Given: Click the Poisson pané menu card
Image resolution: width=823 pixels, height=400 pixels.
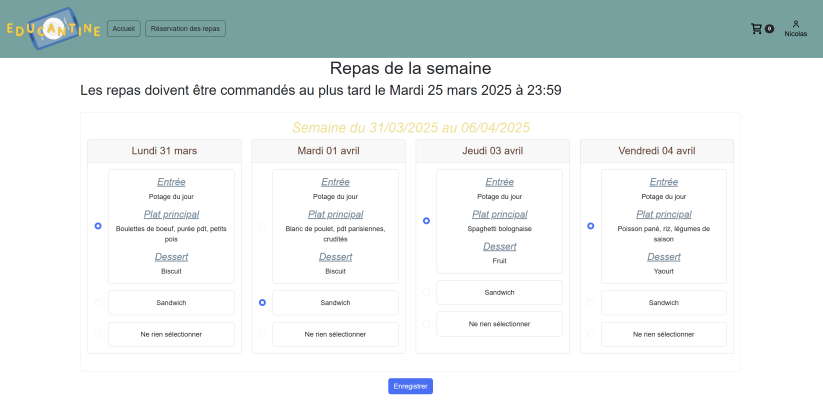Looking at the screenshot, I should point(663,226).
